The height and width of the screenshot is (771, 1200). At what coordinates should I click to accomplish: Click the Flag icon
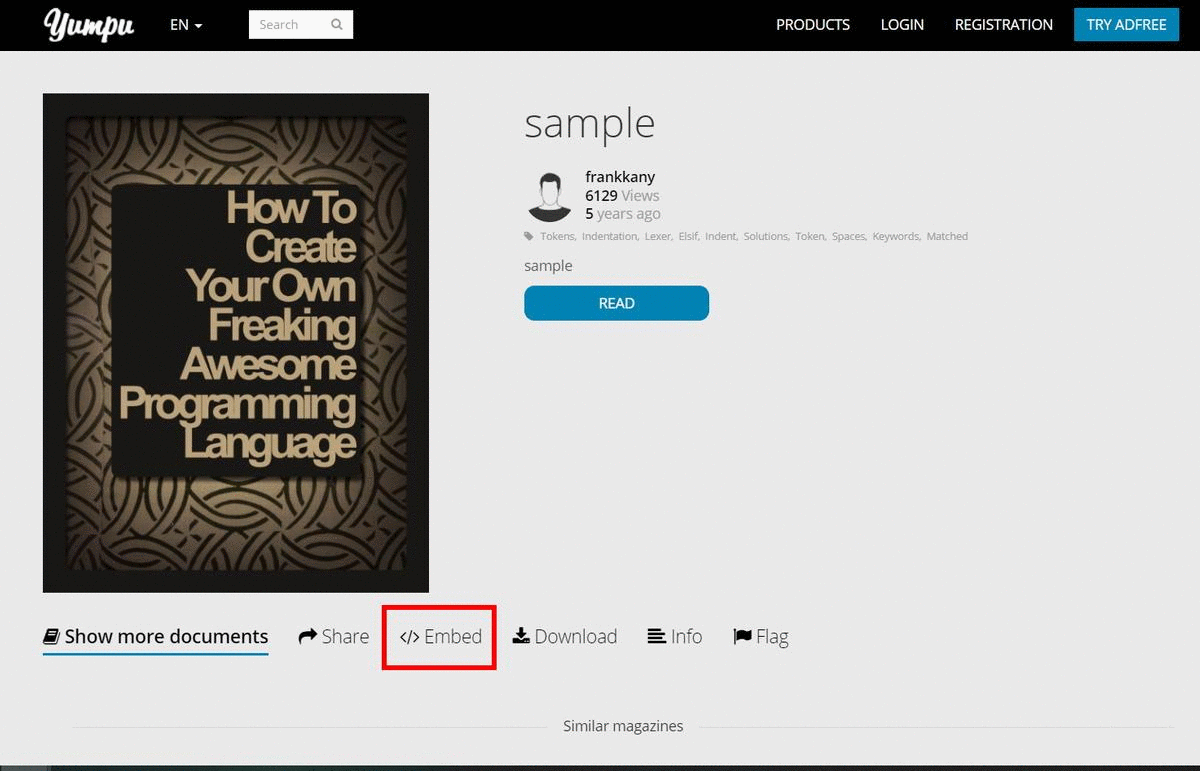(742, 637)
